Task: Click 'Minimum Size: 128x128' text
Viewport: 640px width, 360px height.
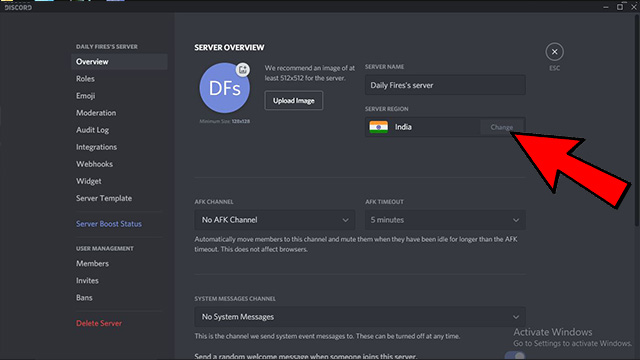Action: click(x=224, y=121)
